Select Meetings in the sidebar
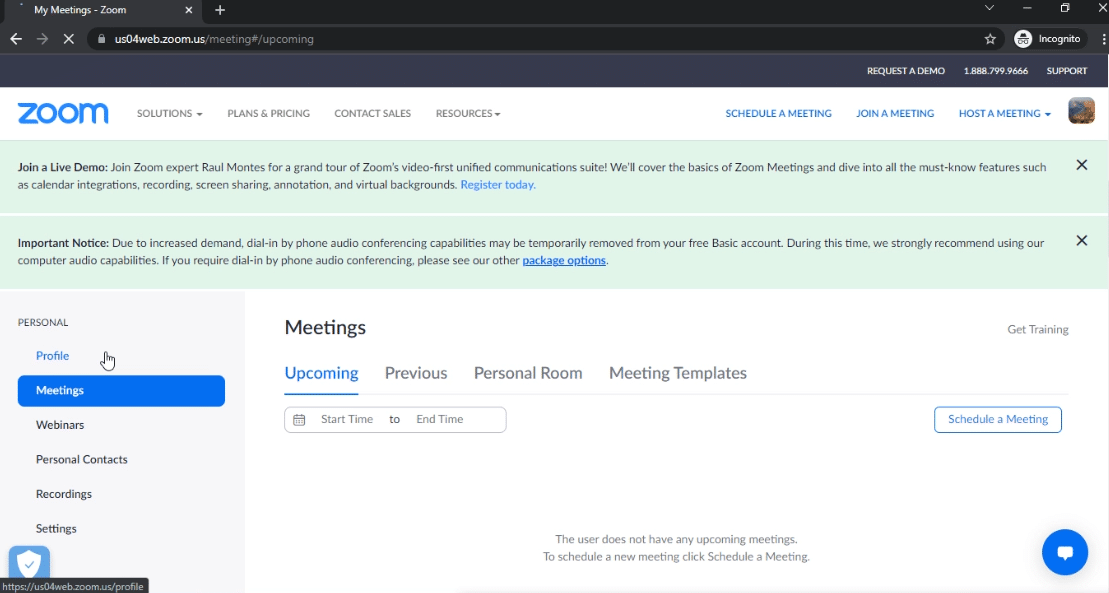 pos(121,391)
